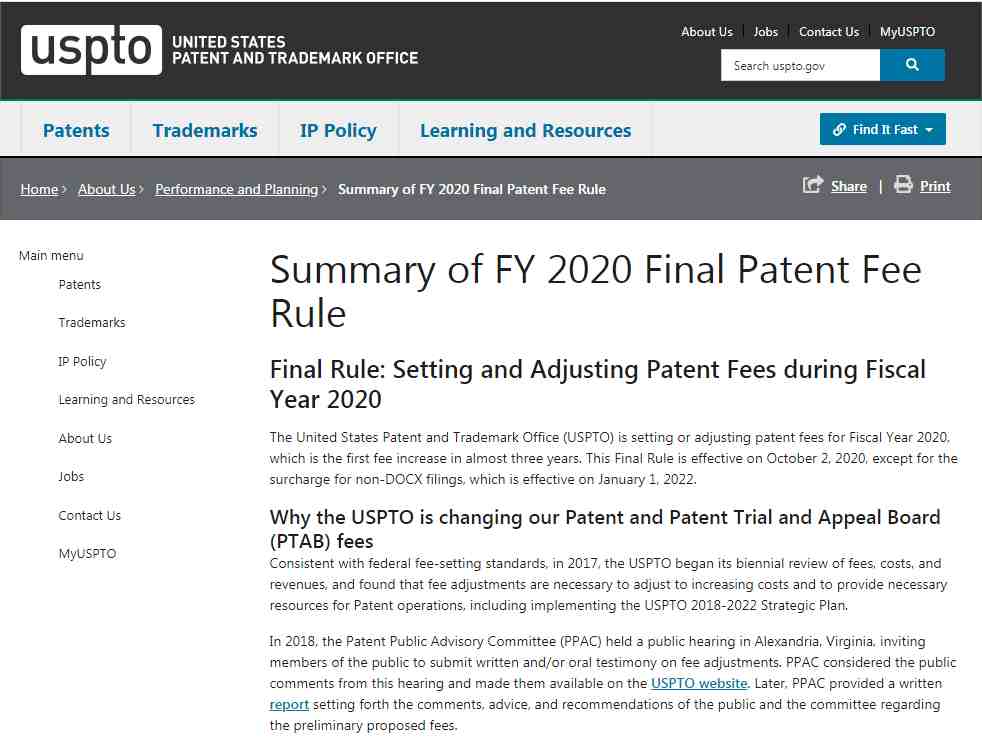Open the report link in the paragraph
This screenshot has height=746, width=982.
click(289, 705)
